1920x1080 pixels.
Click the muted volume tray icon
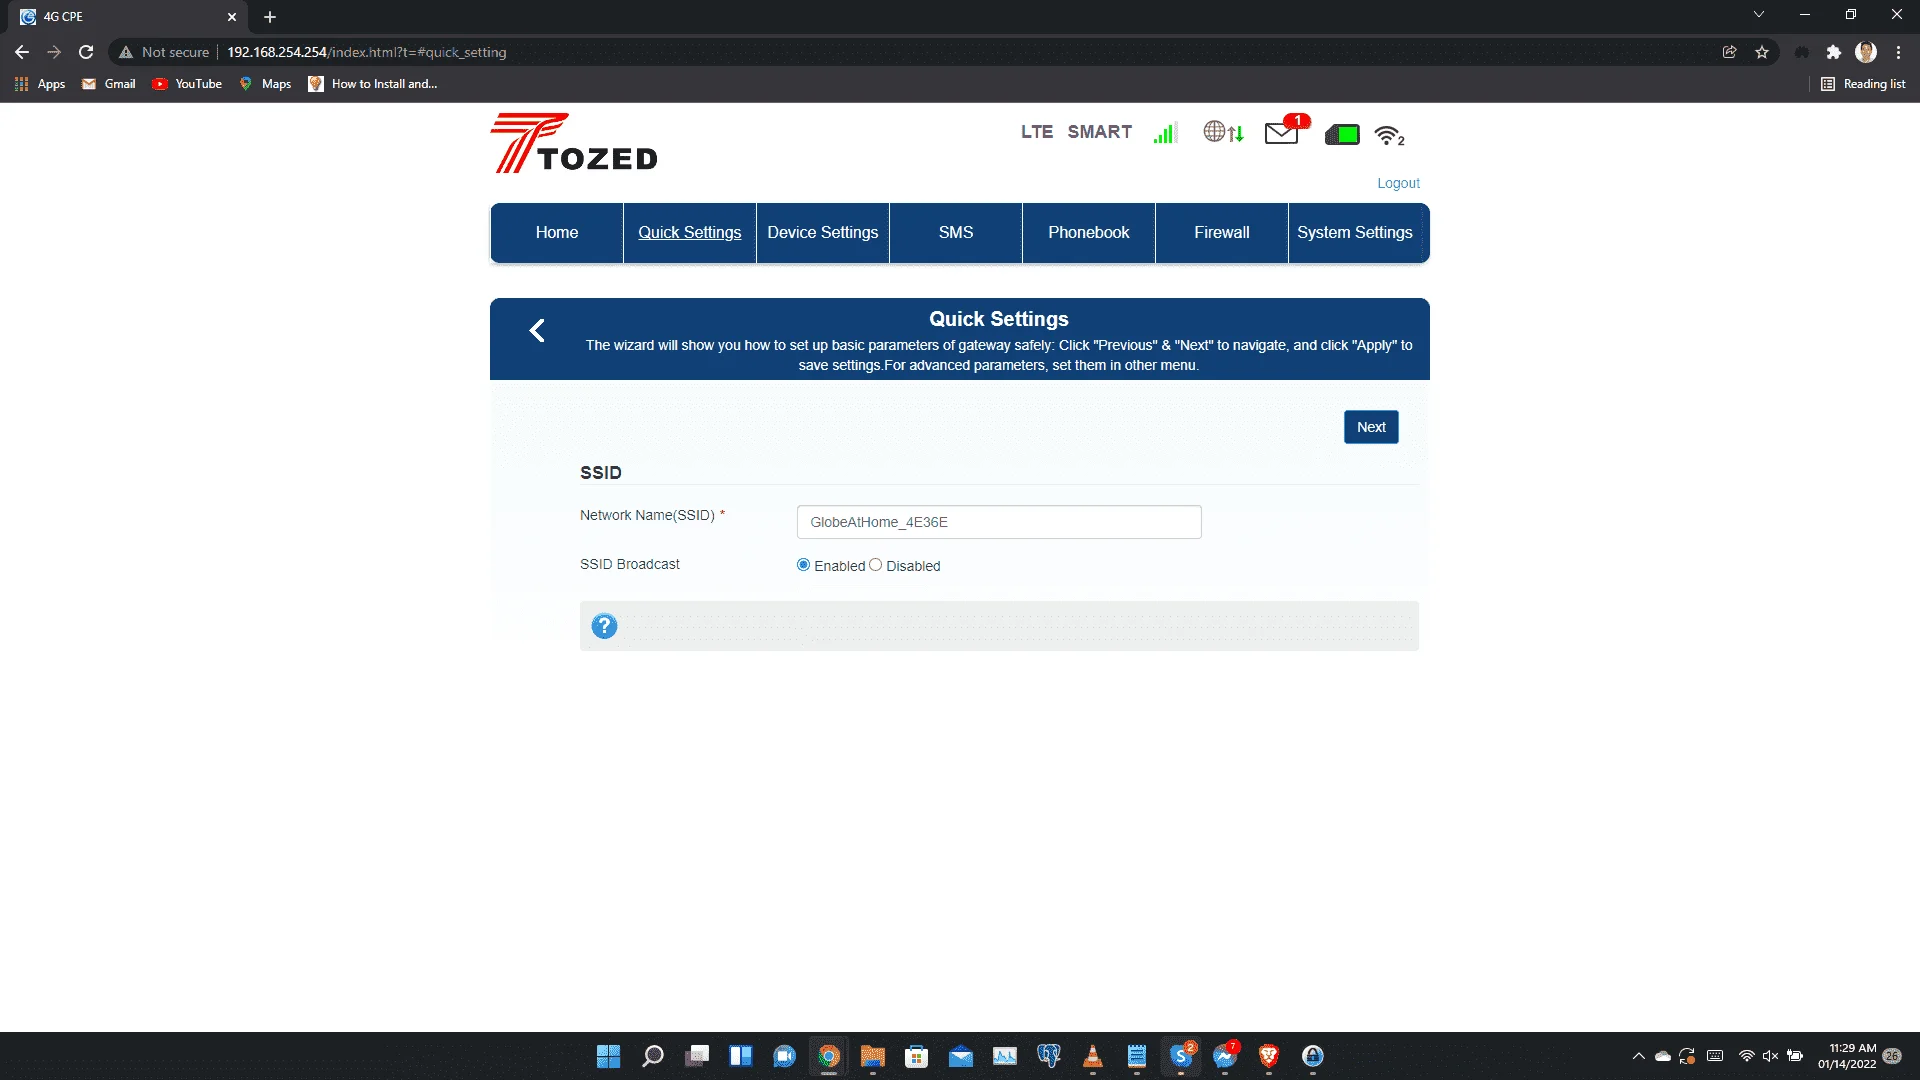click(x=1770, y=1056)
